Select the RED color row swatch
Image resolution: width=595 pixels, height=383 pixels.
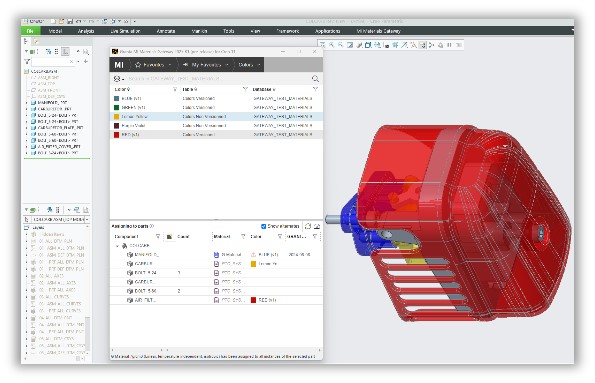[x=116, y=134]
